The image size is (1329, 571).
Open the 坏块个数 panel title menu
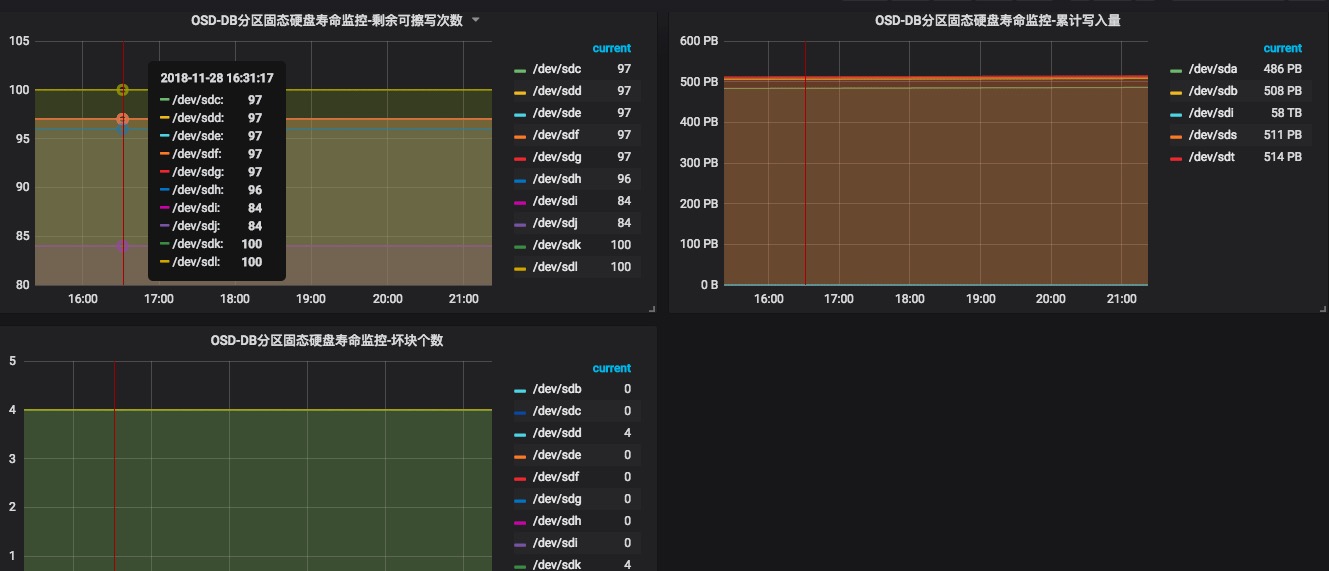point(327,340)
